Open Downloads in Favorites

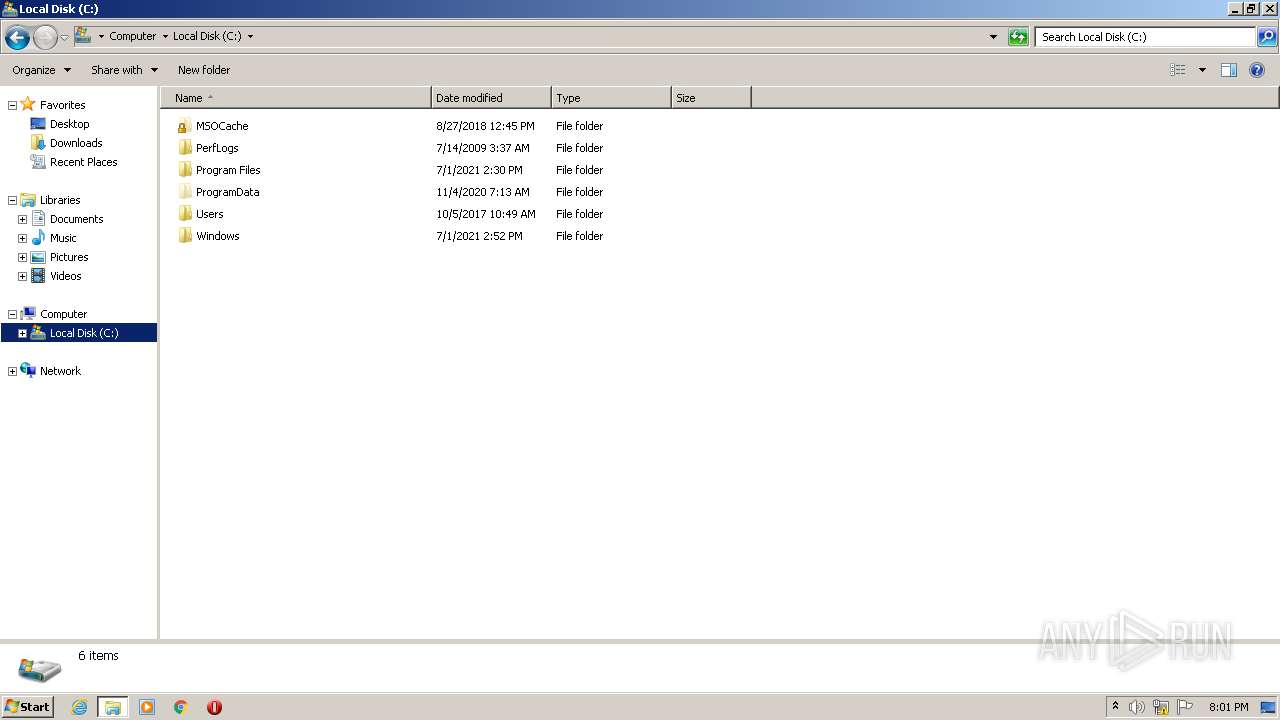[x=76, y=143]
